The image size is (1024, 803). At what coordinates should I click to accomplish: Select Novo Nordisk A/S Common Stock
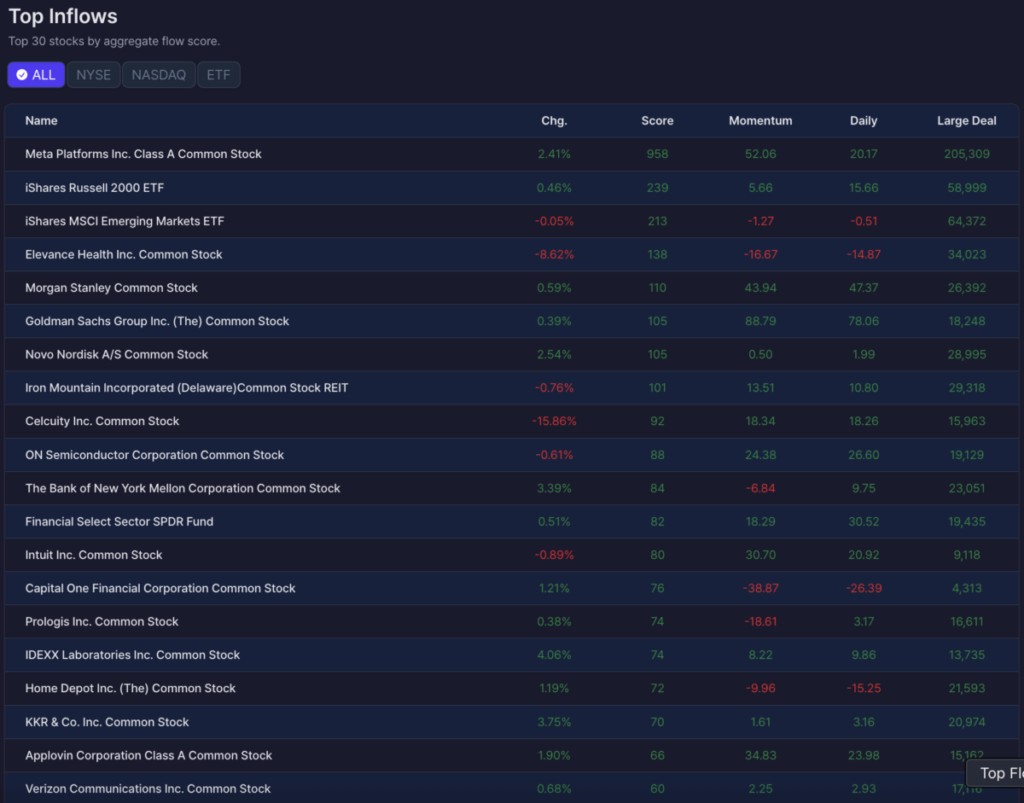click(511, 354)
